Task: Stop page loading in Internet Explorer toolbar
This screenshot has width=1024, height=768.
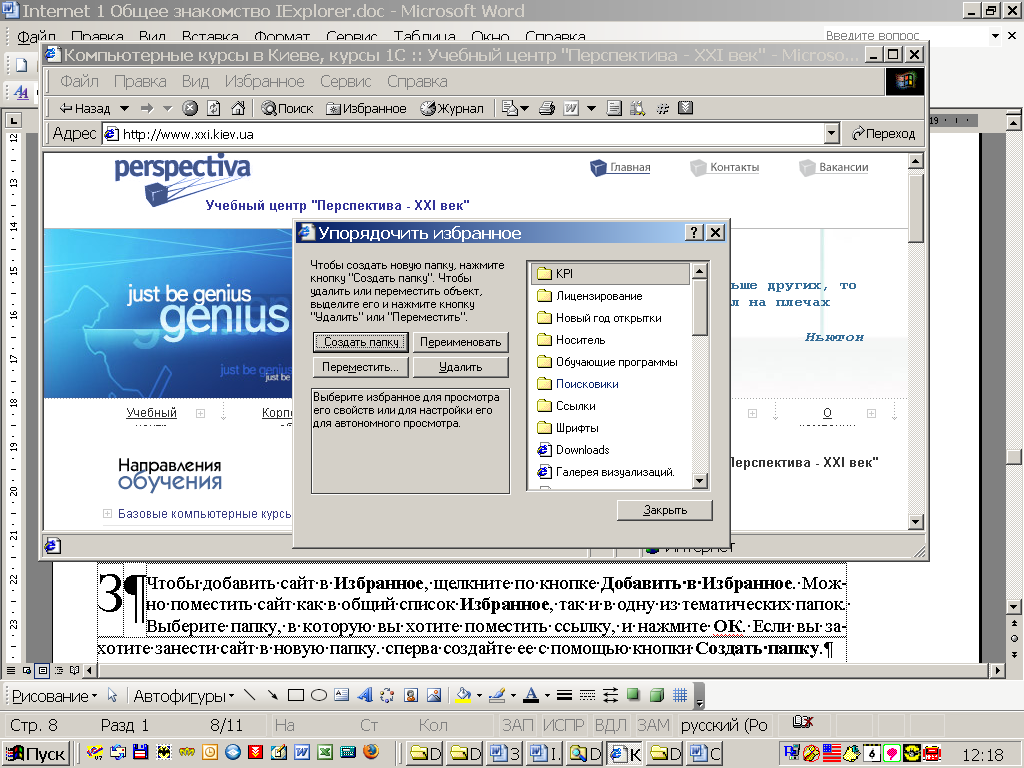Action: tap(190, 108)
